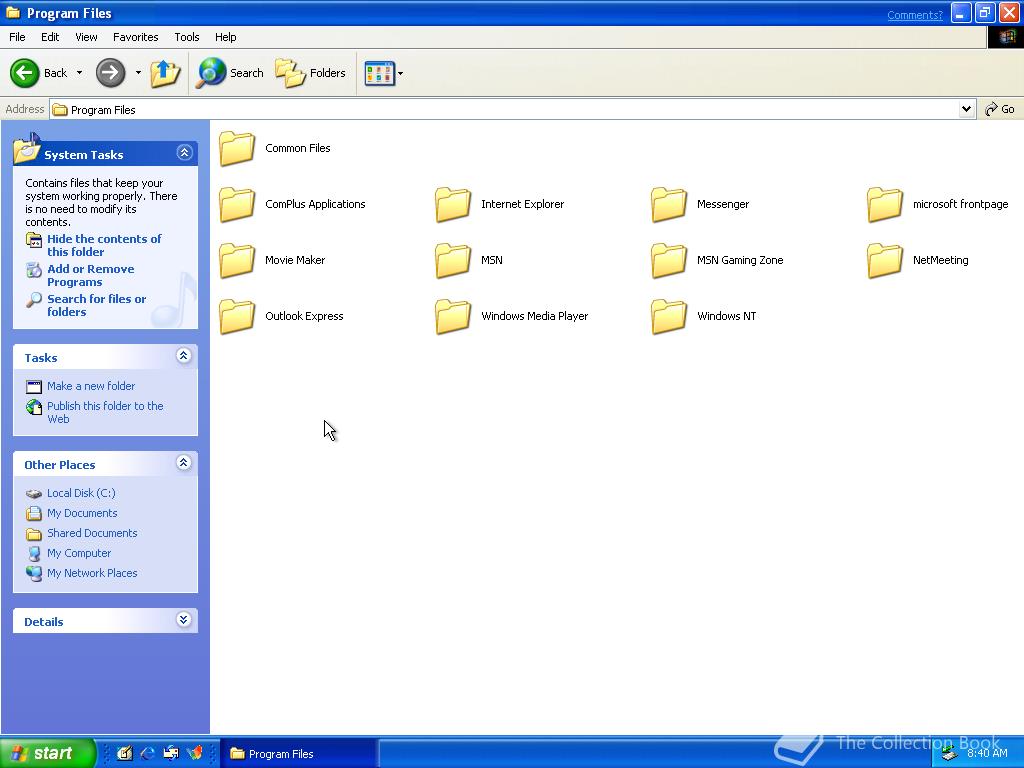Go back using the green Back arrow
The height and width of the screenshot is (768, 1024).
[39, 72]
